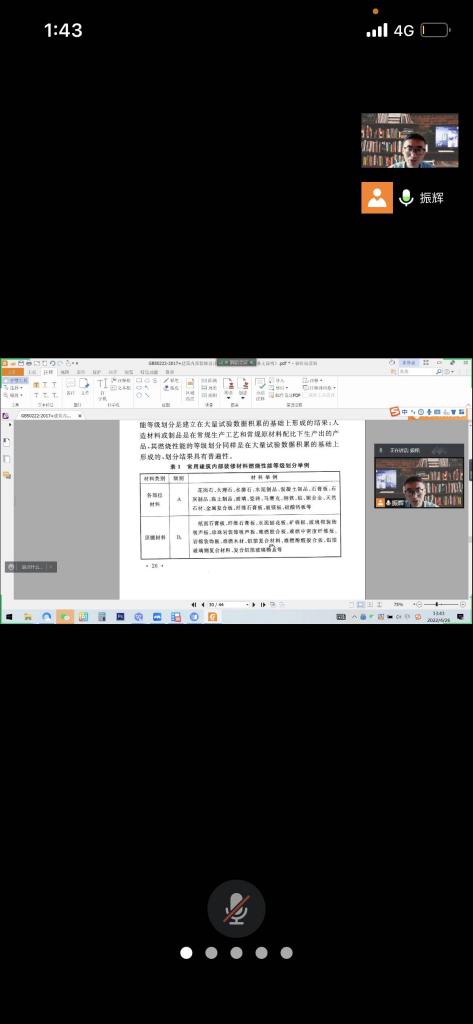
Task: Unmute the microphone with the round button
Action: click(236, 909)
